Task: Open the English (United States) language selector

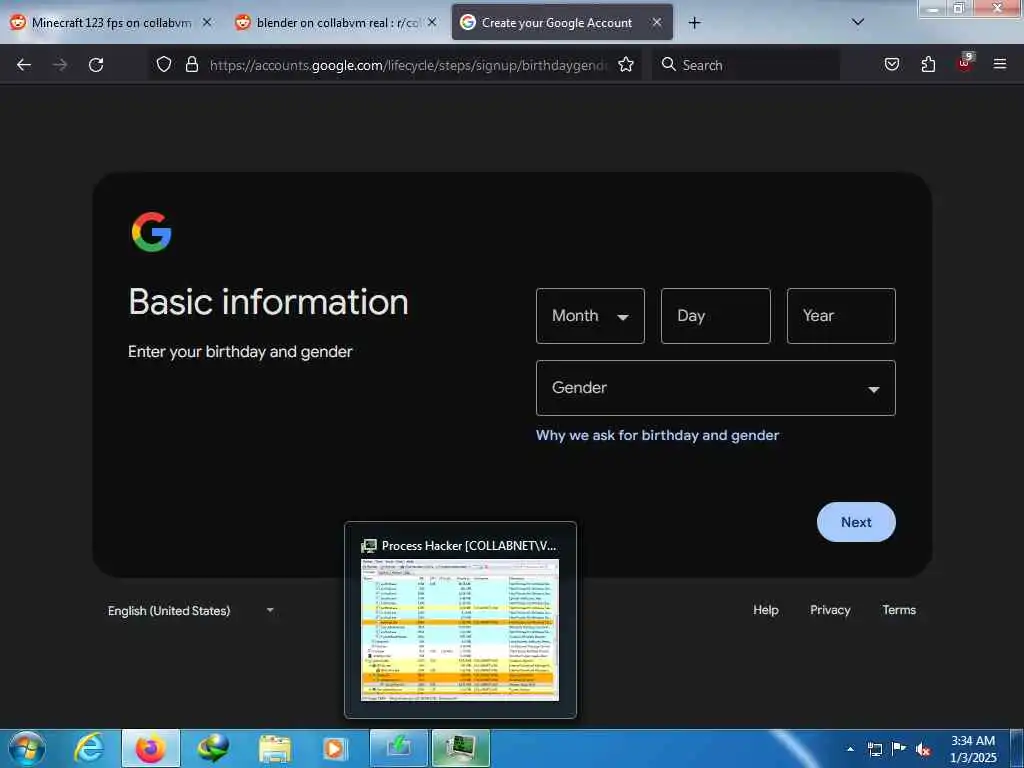Action: (191, 611)
